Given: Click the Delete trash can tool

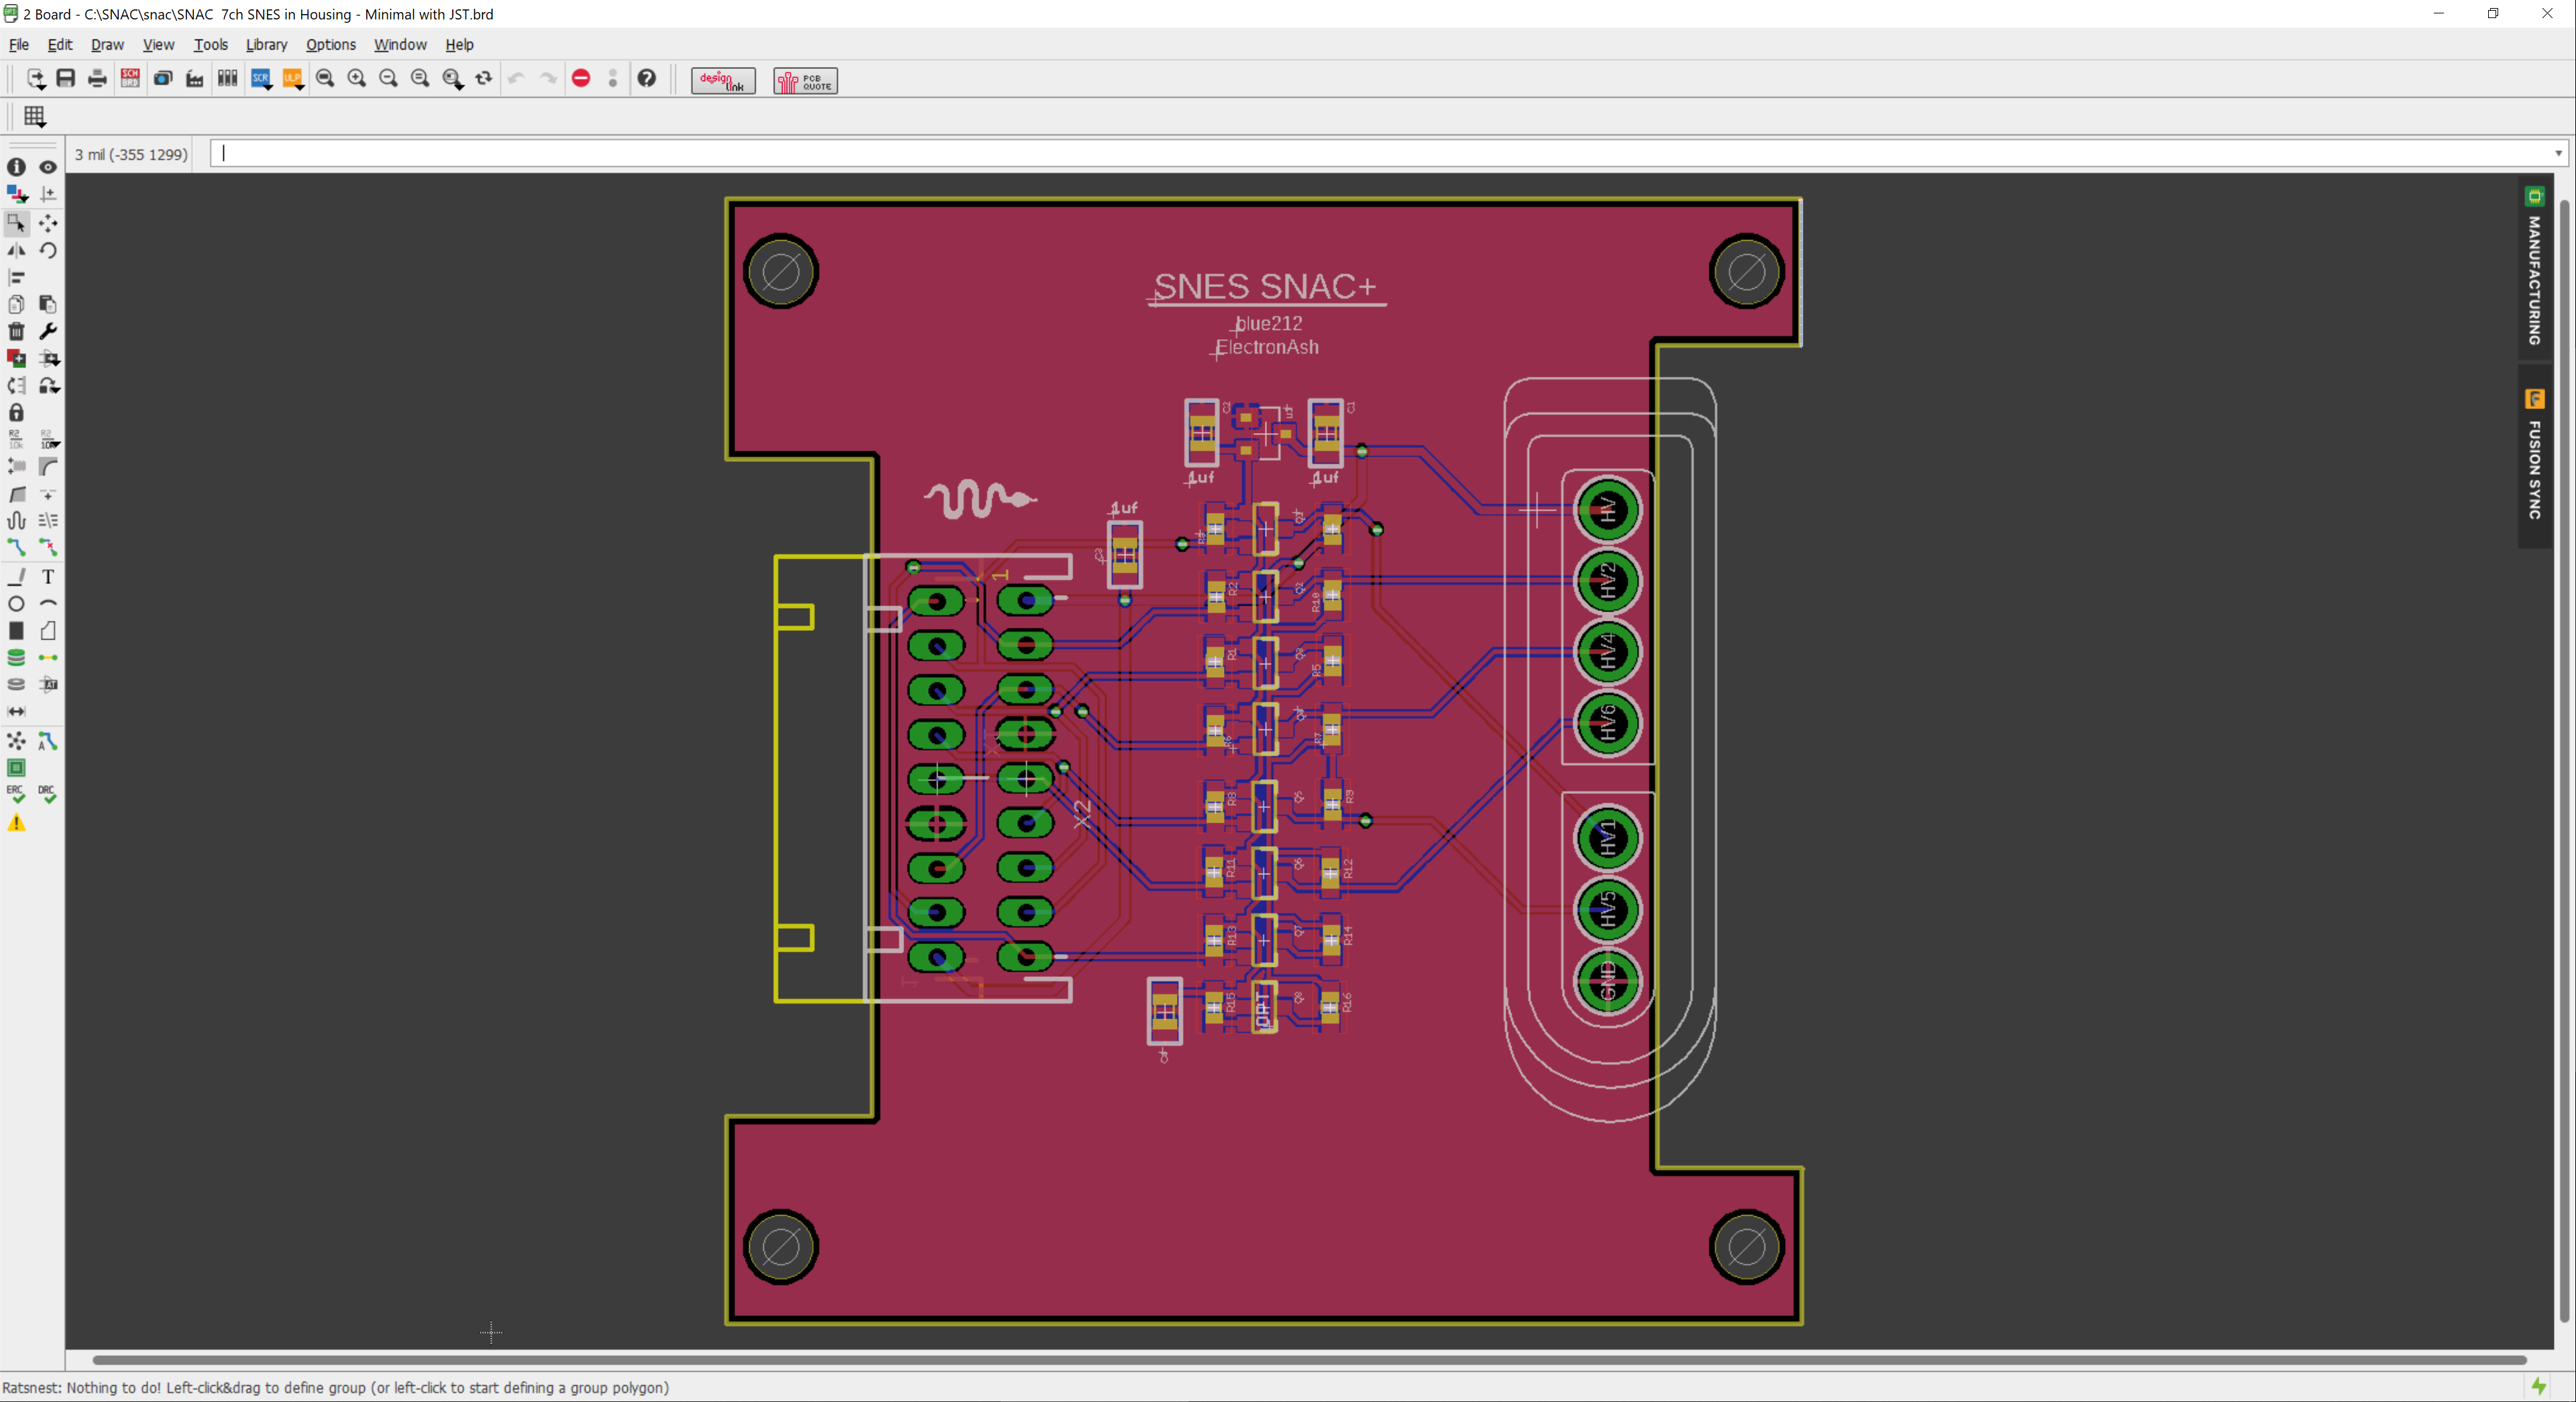Looking at the screenshot, I should (16, 331).
